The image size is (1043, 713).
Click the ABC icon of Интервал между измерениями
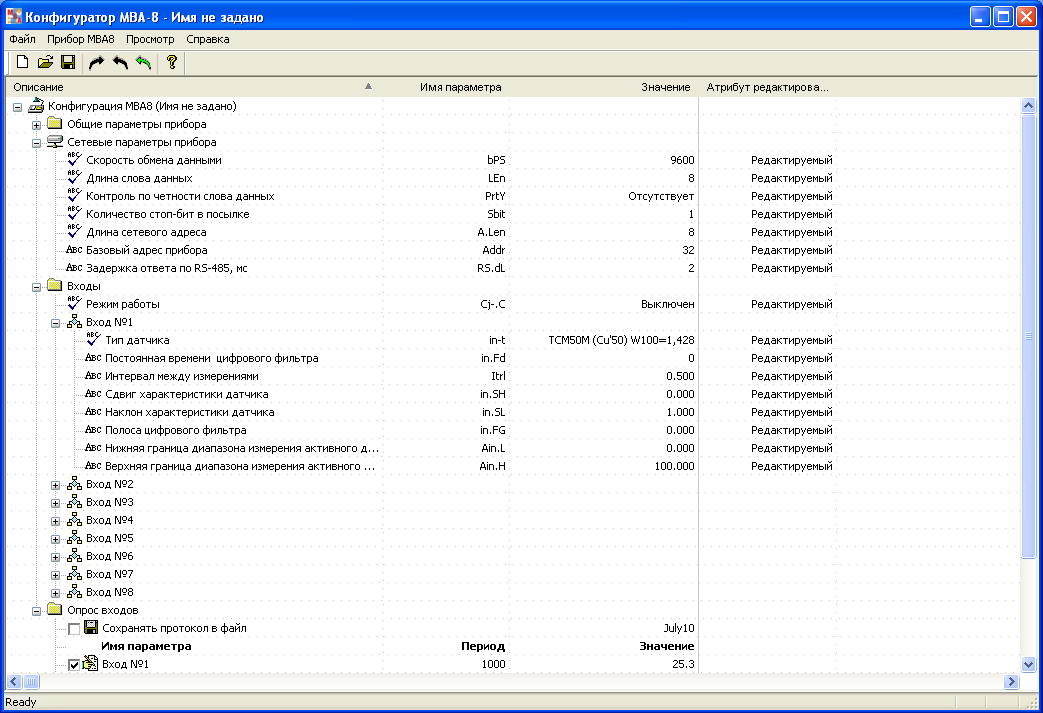coord(93,376)
